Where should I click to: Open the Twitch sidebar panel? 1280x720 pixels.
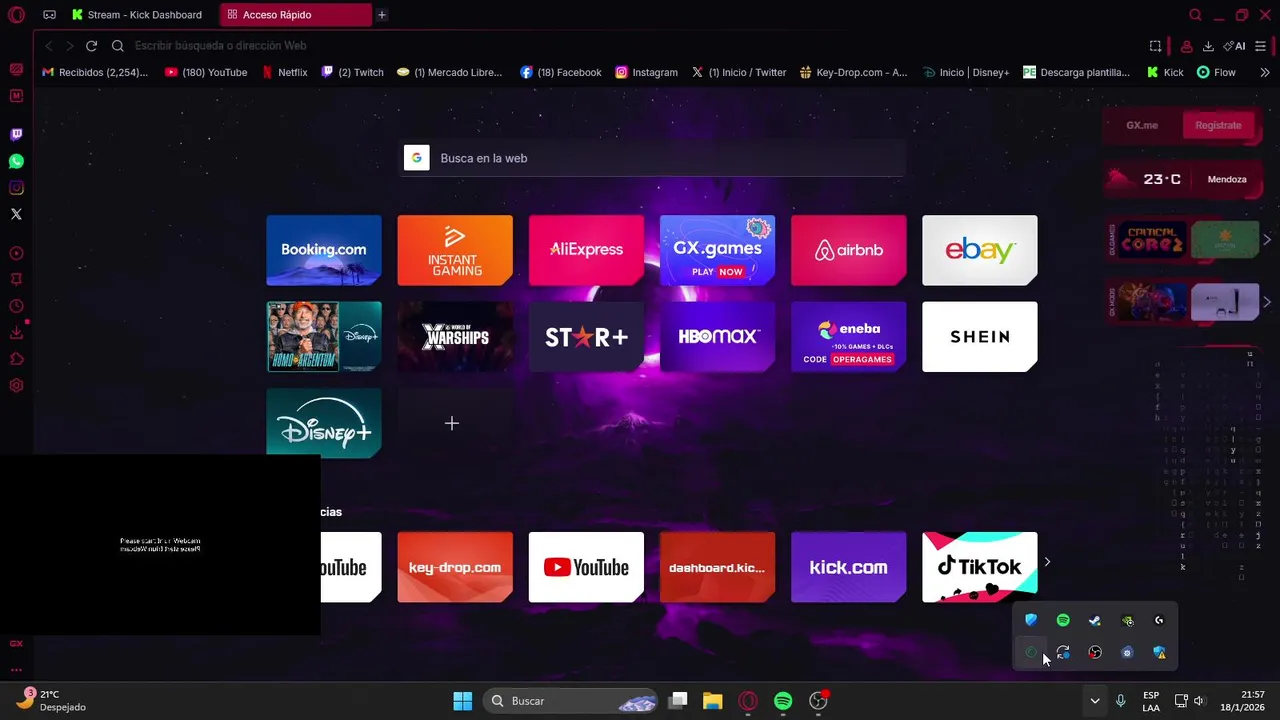[x=16, y=134]
